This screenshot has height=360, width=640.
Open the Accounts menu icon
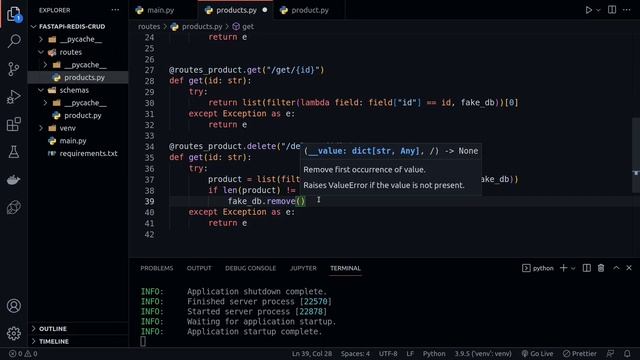[14, 306]
